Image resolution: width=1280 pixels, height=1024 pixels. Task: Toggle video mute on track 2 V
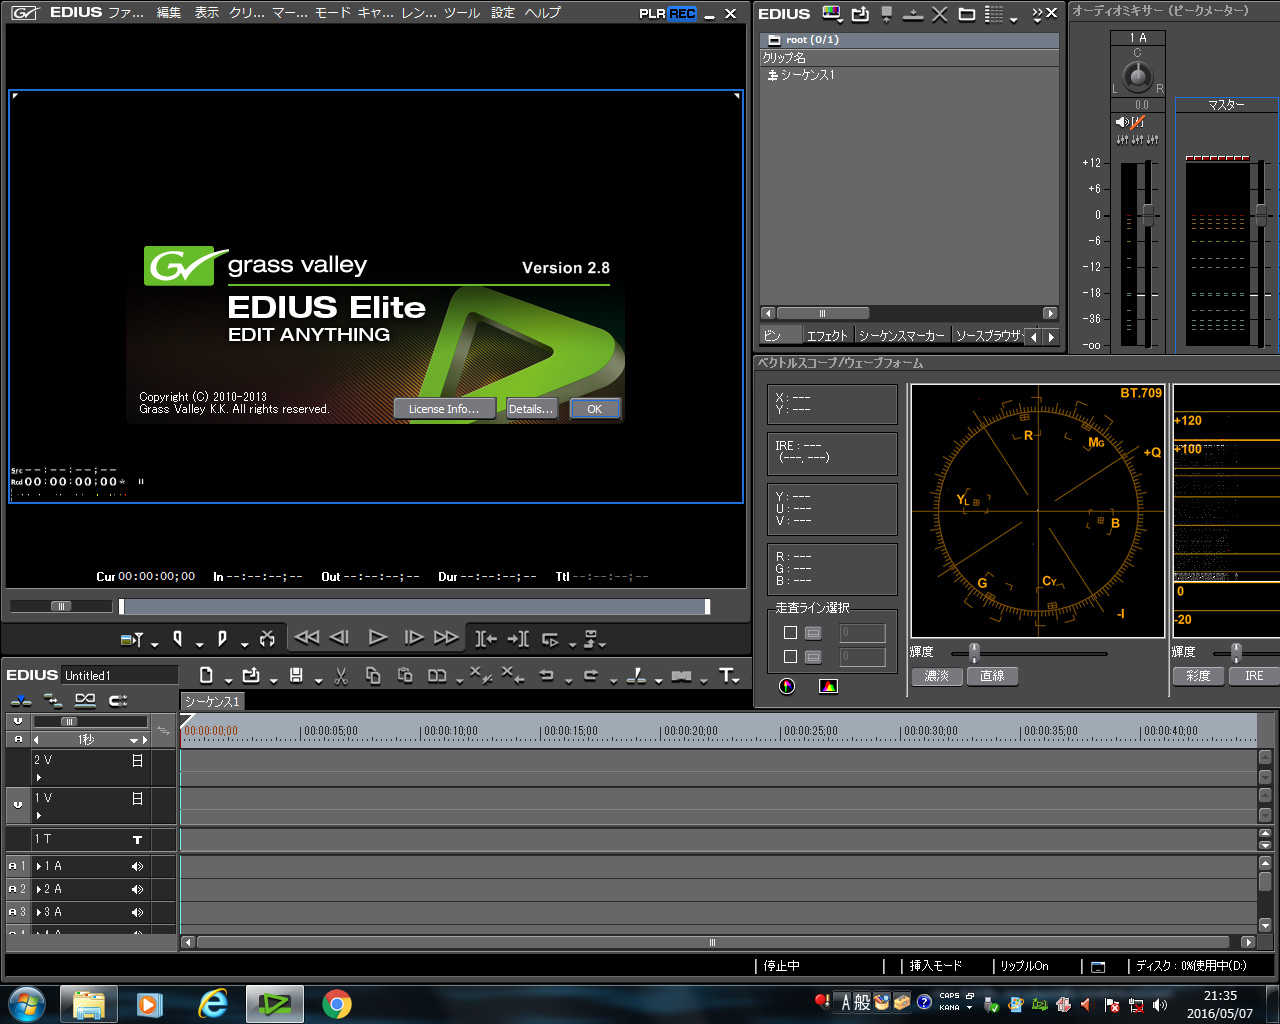(138, 760)
